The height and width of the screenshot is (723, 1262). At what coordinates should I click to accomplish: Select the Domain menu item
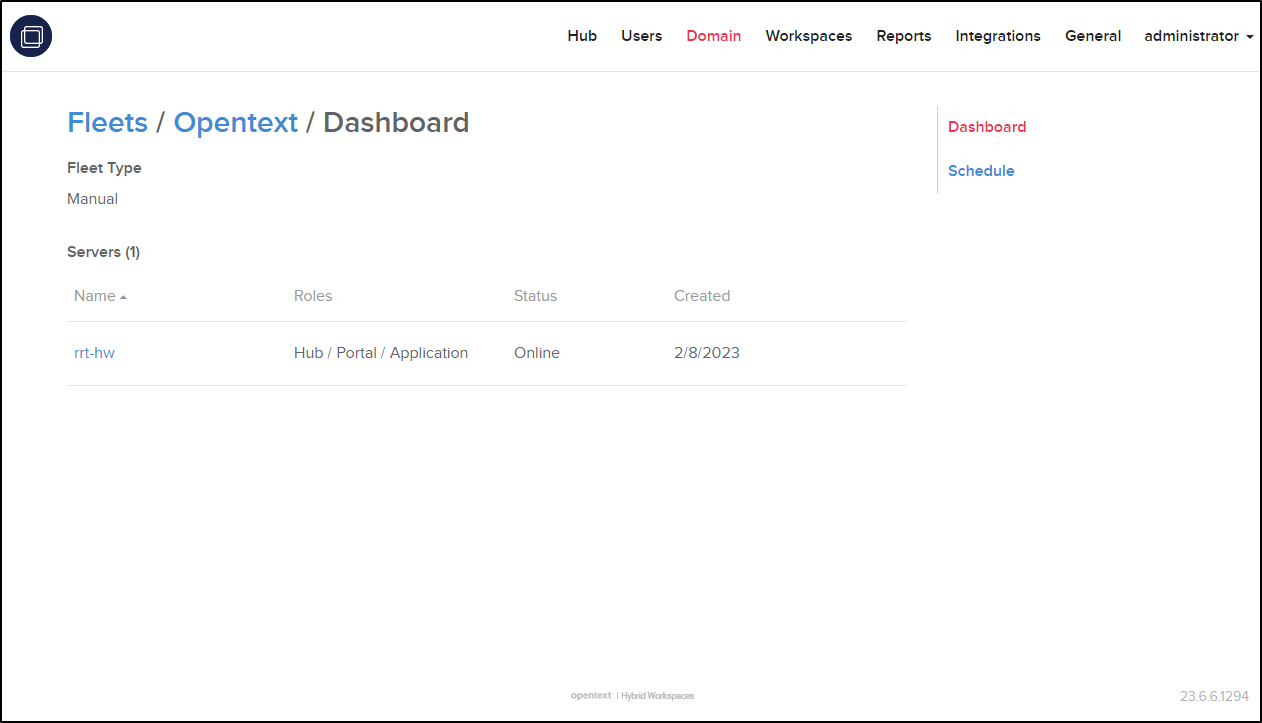pos(714,36)
